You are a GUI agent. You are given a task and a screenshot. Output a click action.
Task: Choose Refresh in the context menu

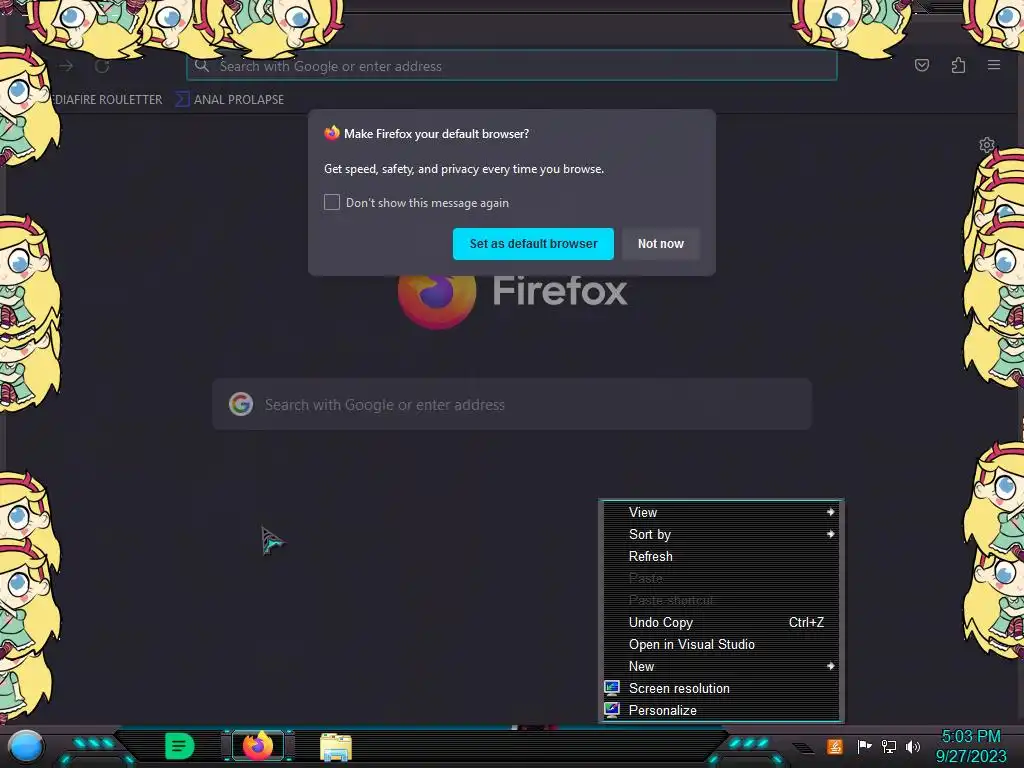point(721,556)
